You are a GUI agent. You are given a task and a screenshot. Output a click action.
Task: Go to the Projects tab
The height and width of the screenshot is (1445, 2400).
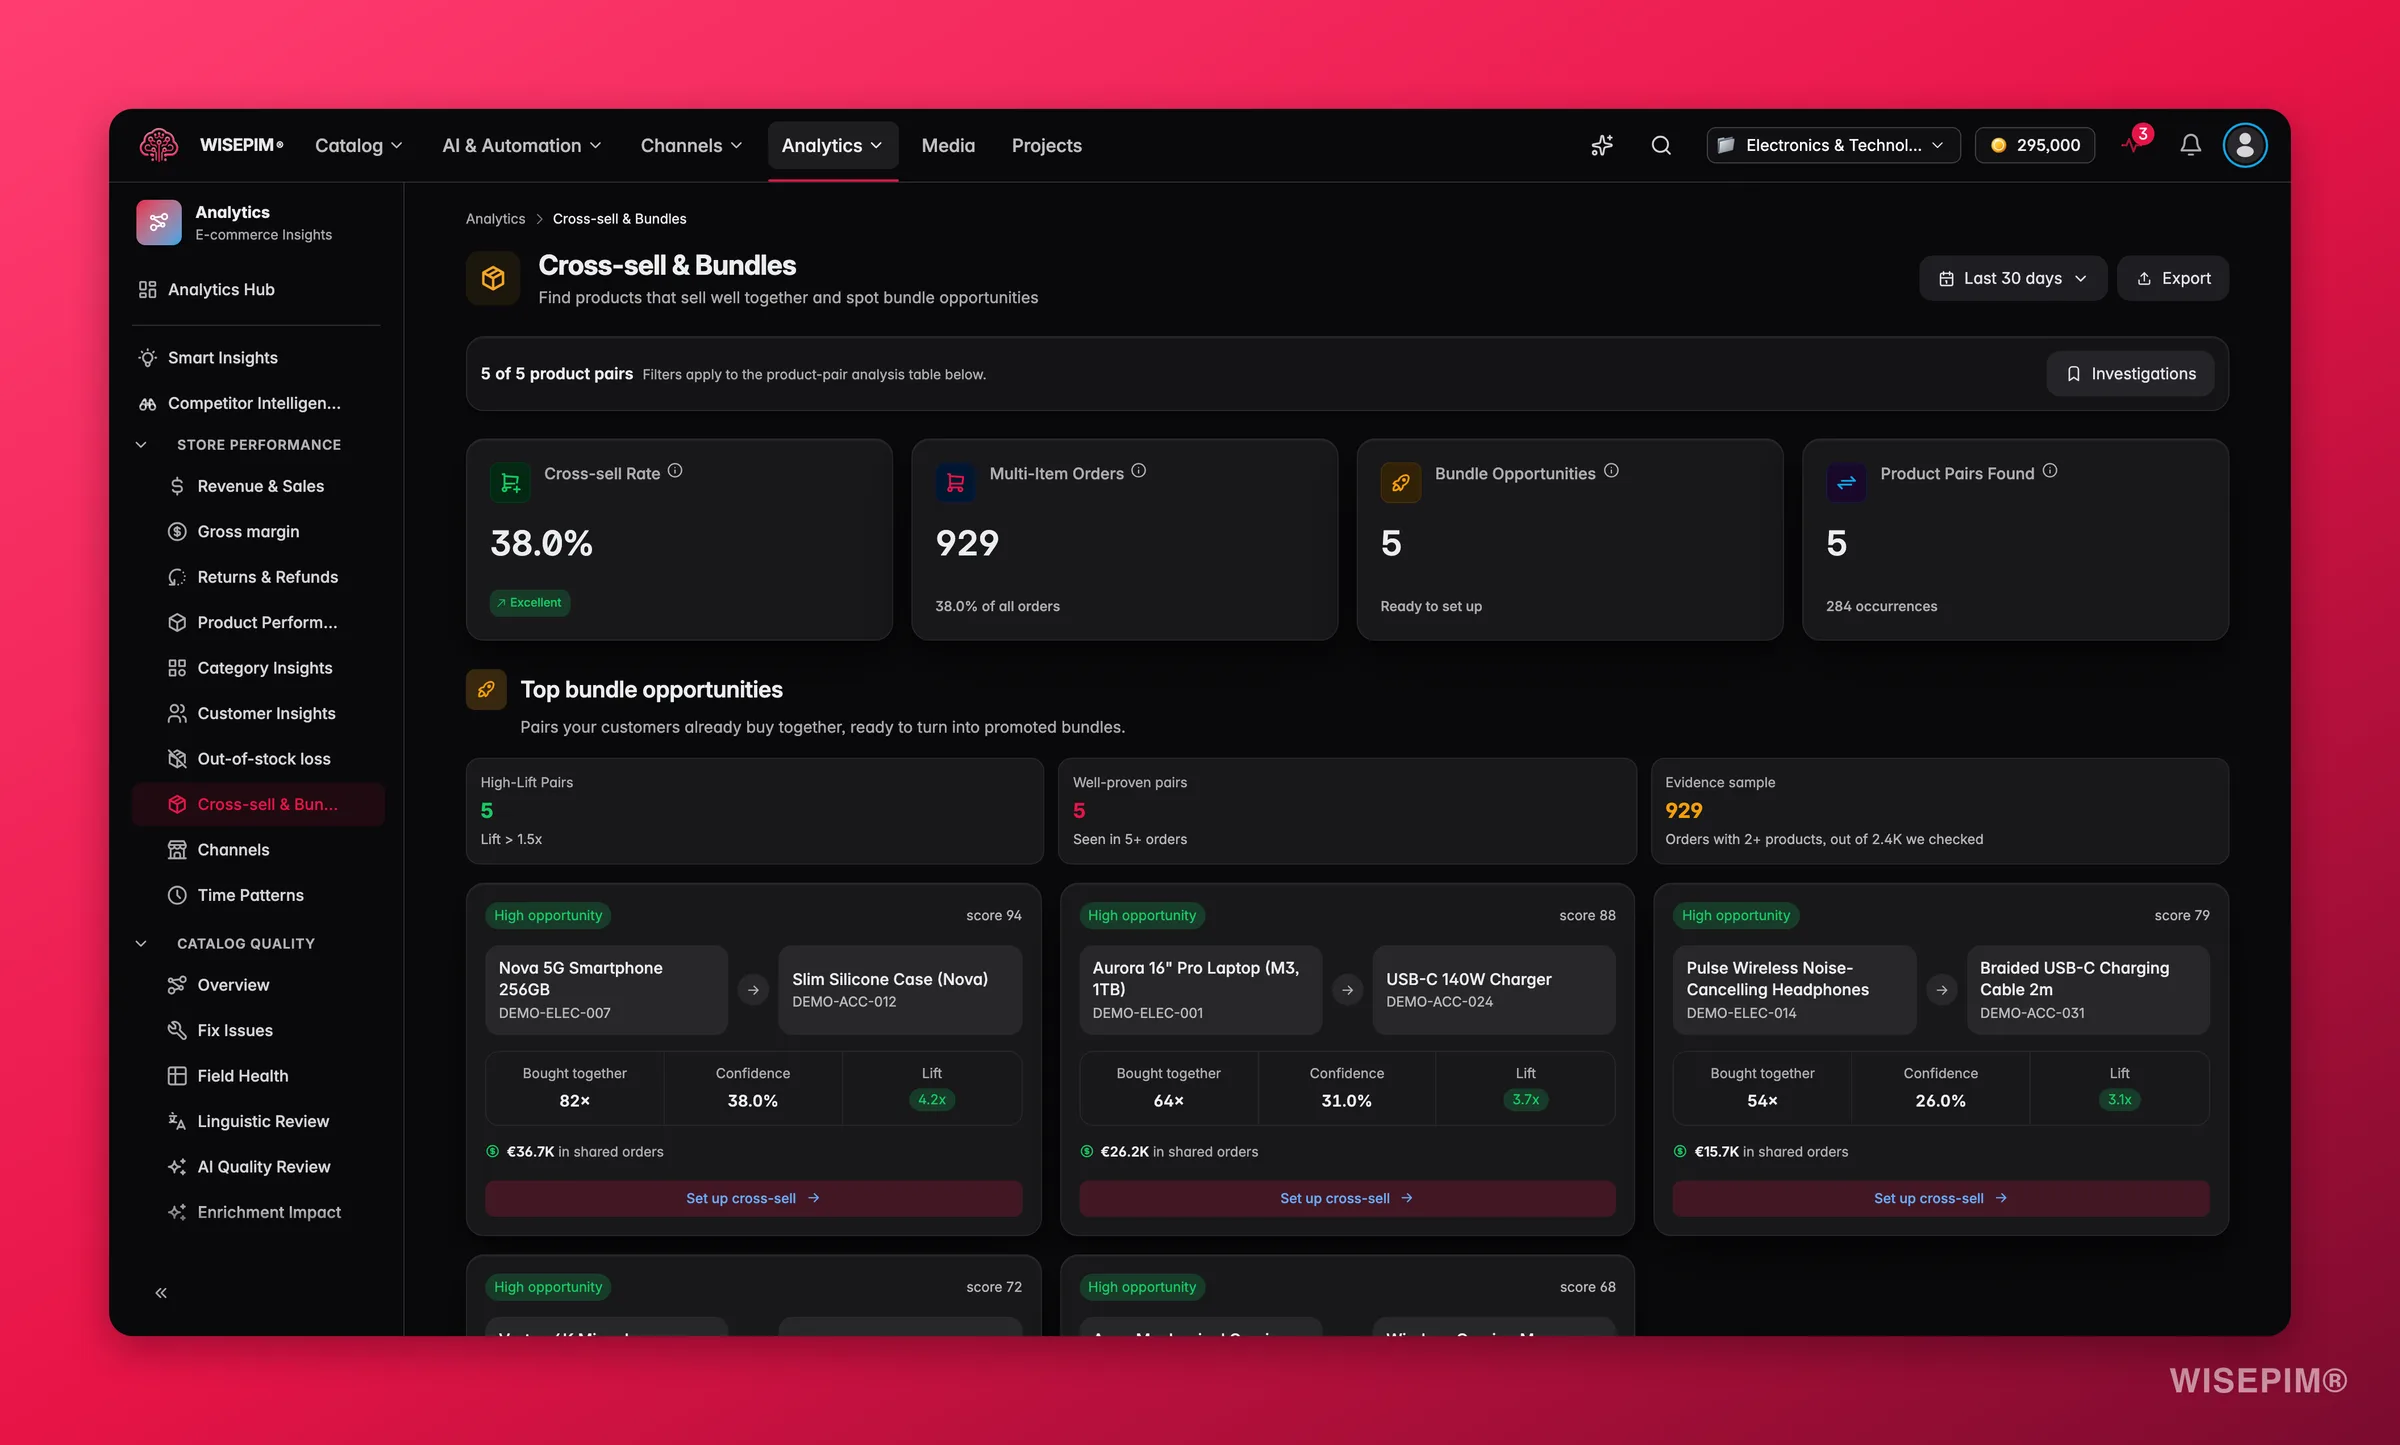coord(1046,145)
